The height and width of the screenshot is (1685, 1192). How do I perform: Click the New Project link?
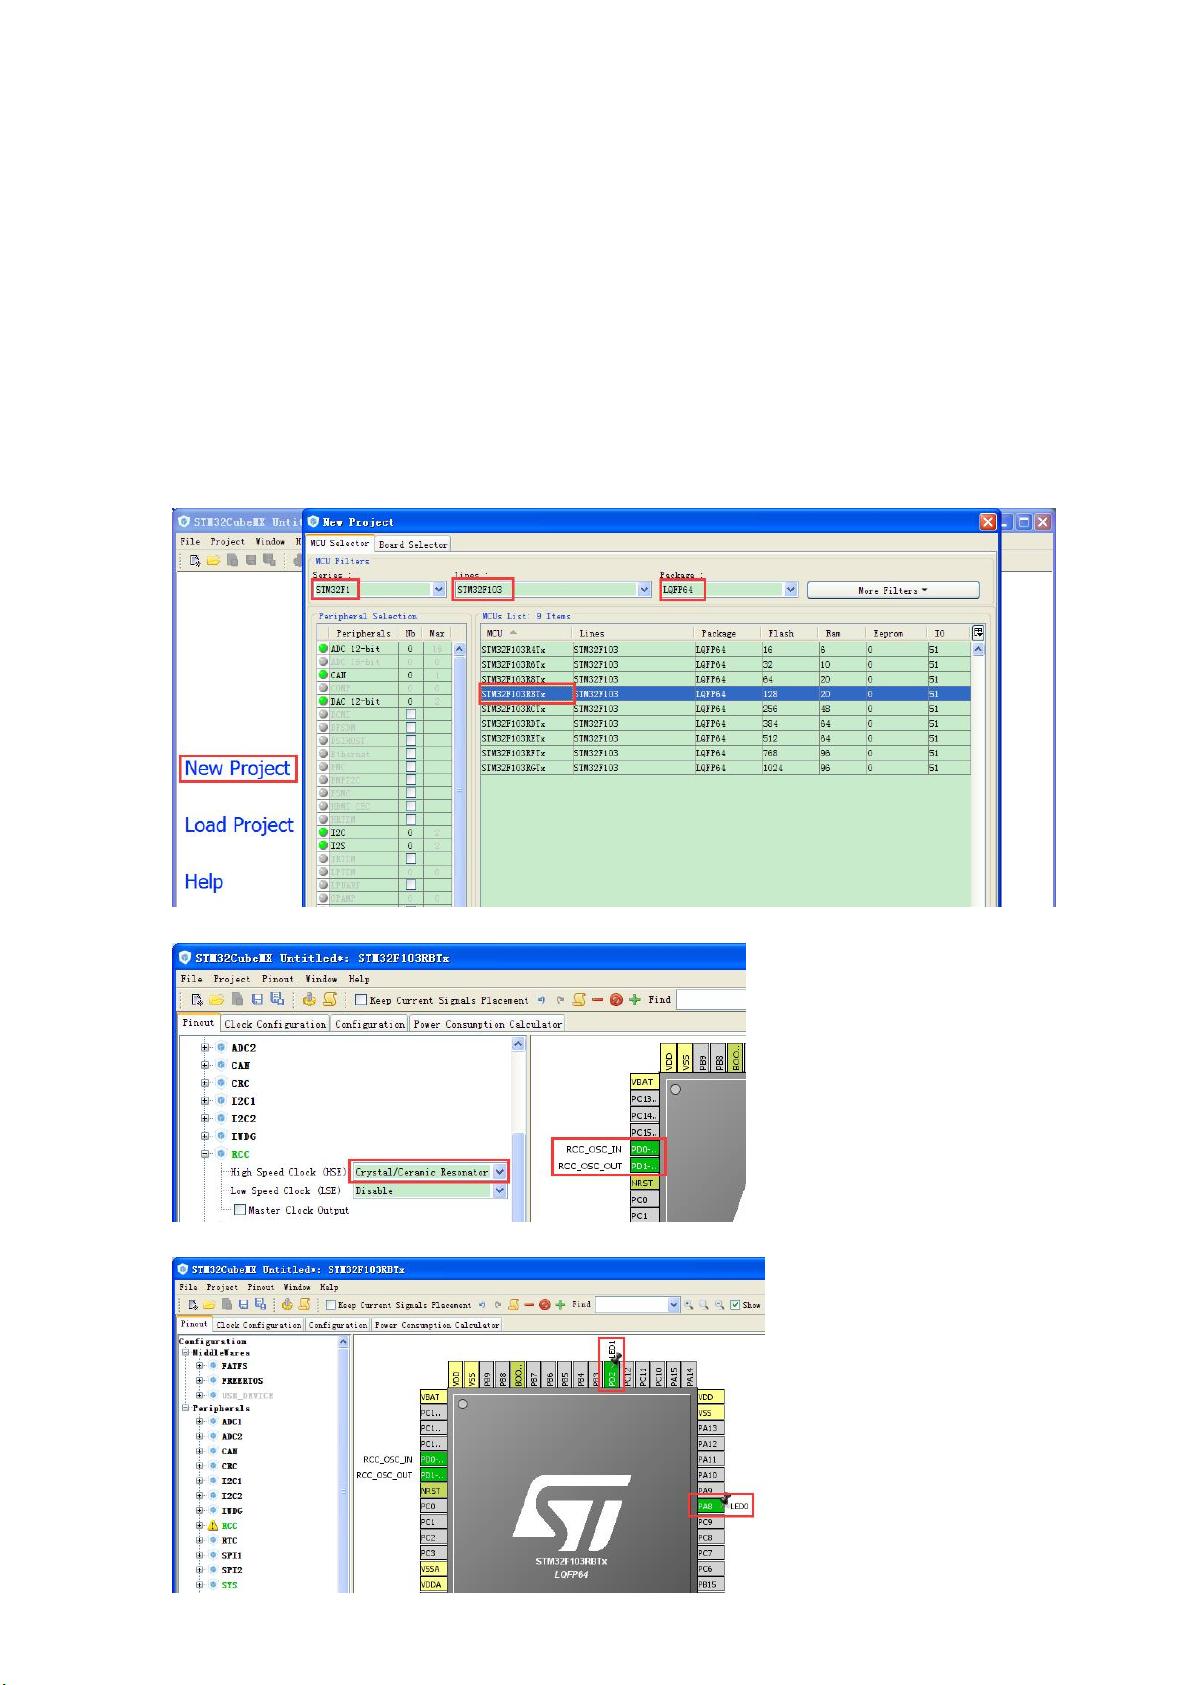pyautogui.click(x=237, y=768)
